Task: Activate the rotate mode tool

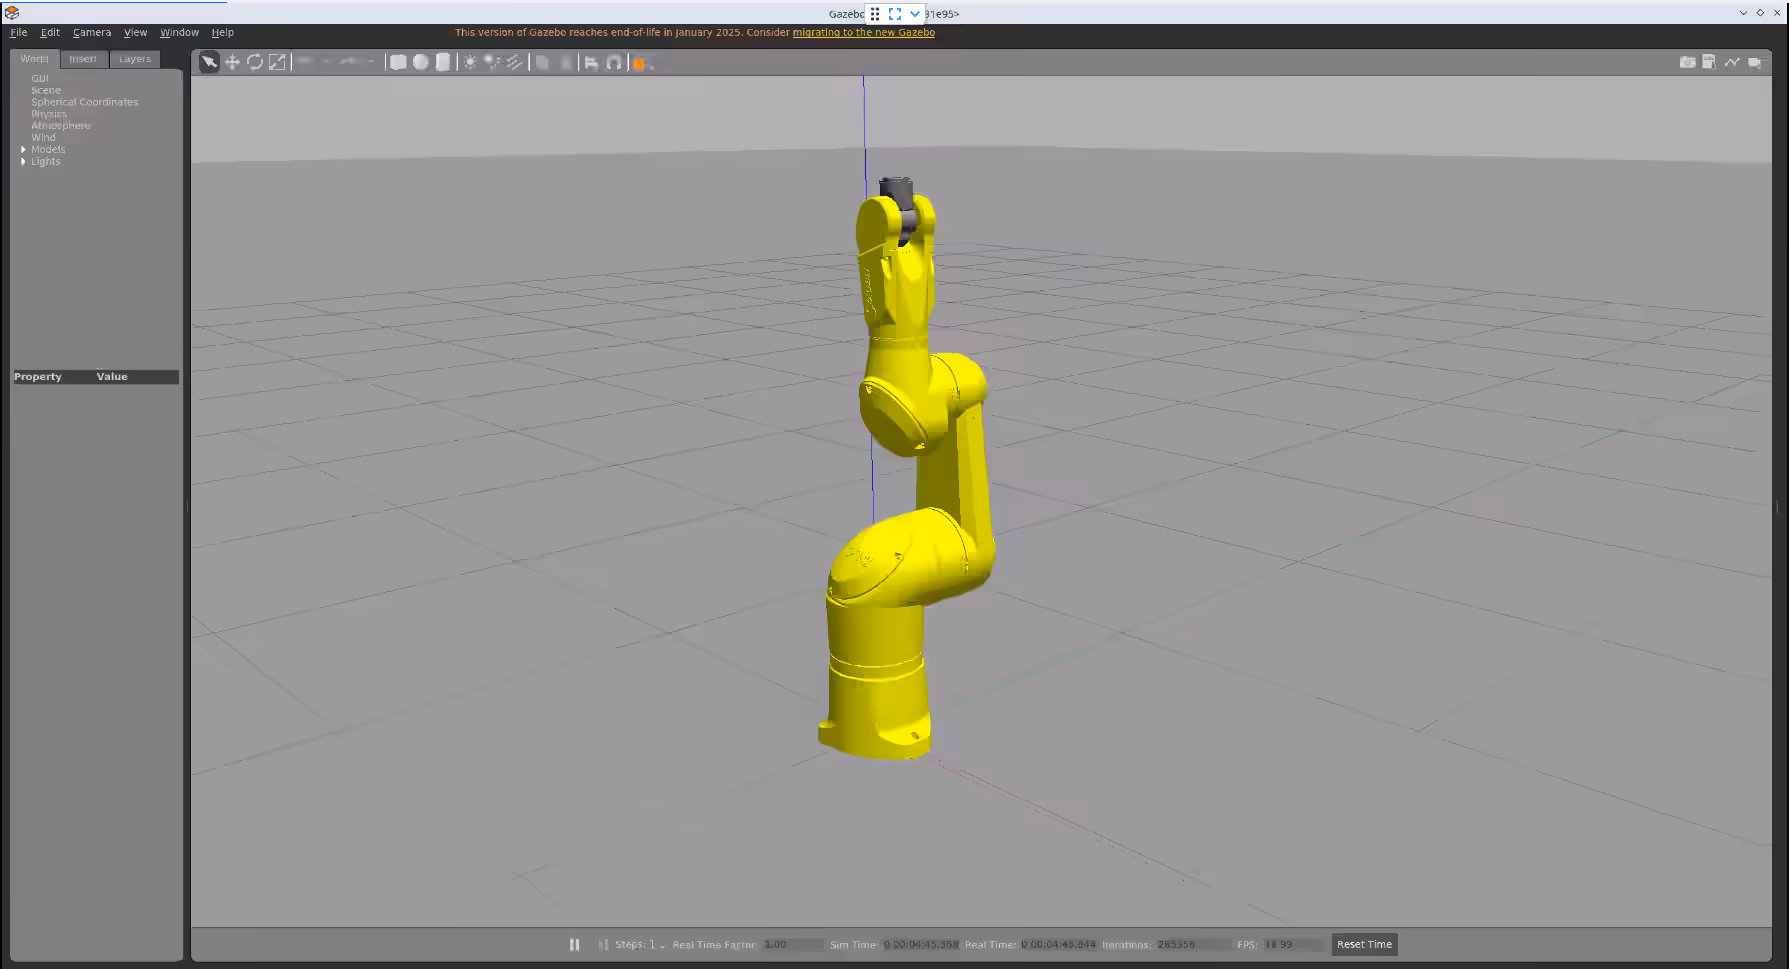Action: [255, 62]
